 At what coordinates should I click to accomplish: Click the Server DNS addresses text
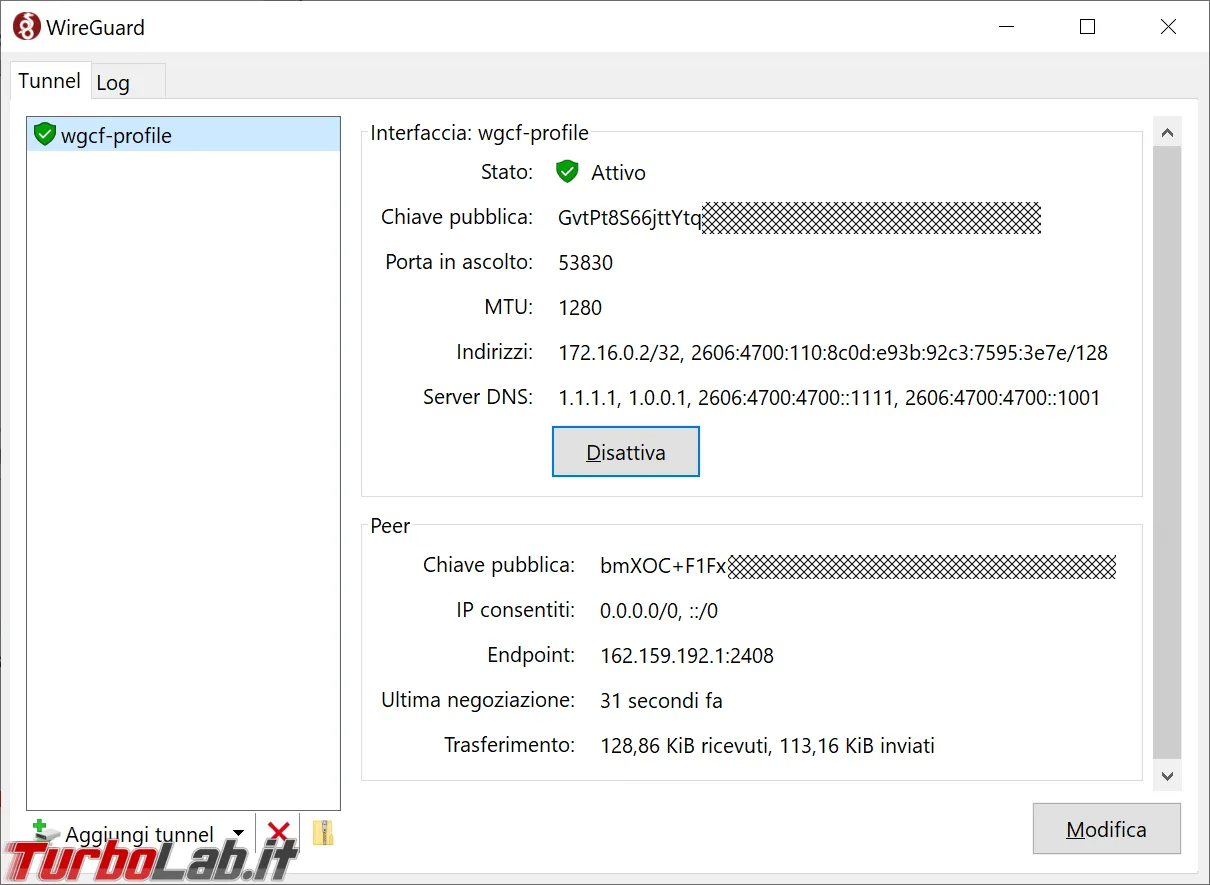[x=829, y=398]
